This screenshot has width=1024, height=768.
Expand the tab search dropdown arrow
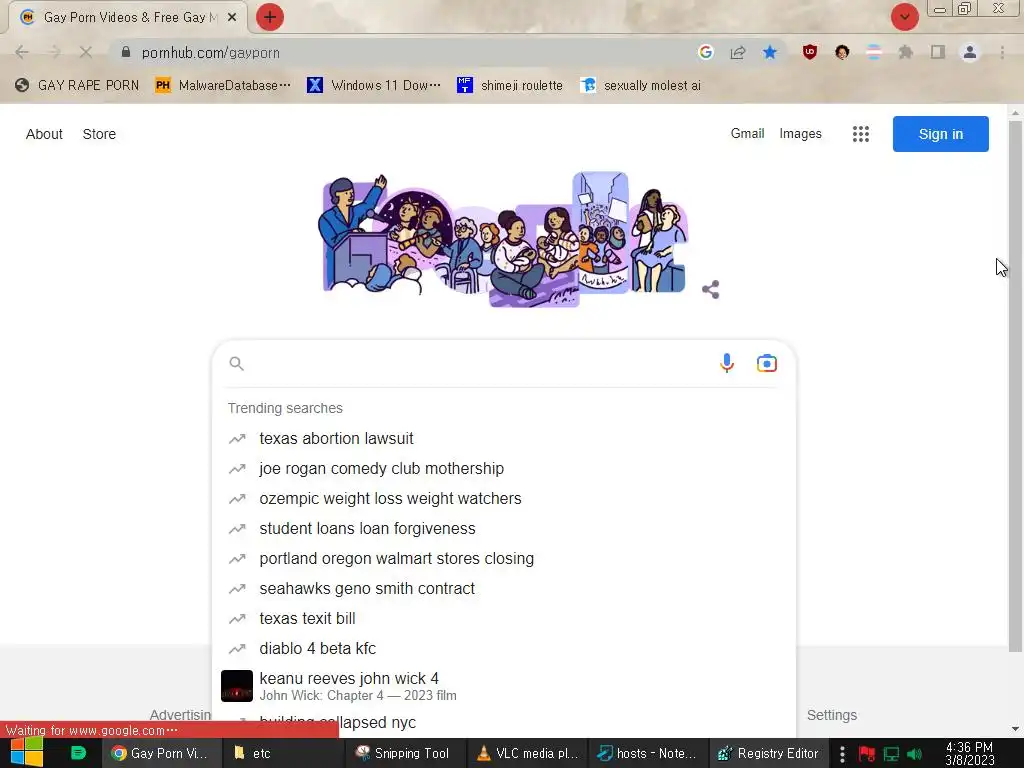[x=904, y=17]
